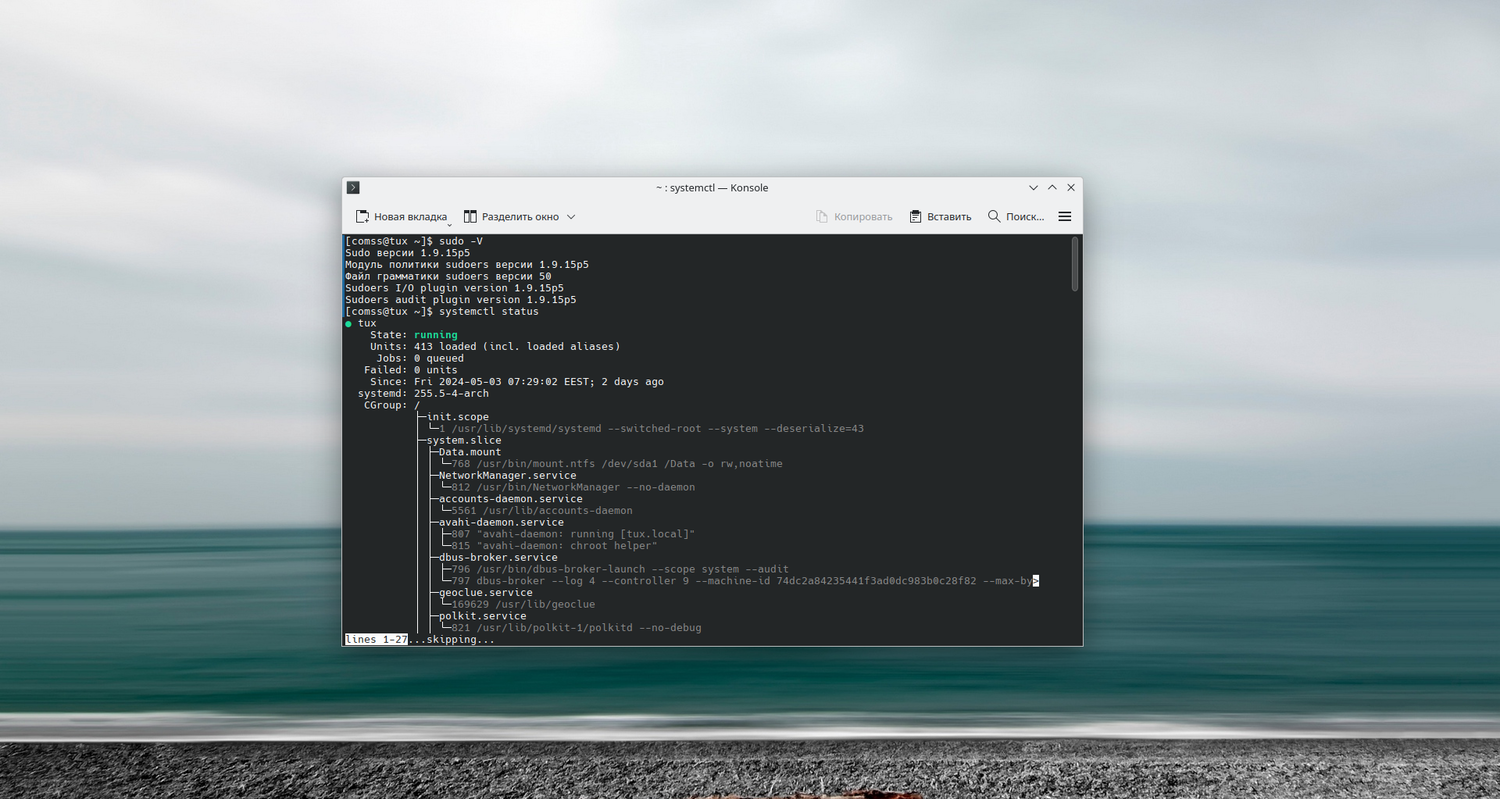Click the line "Sudo версии 1.9.15p5"
The width and height of the screenshot is (1500, 799).
click(408, 253)
